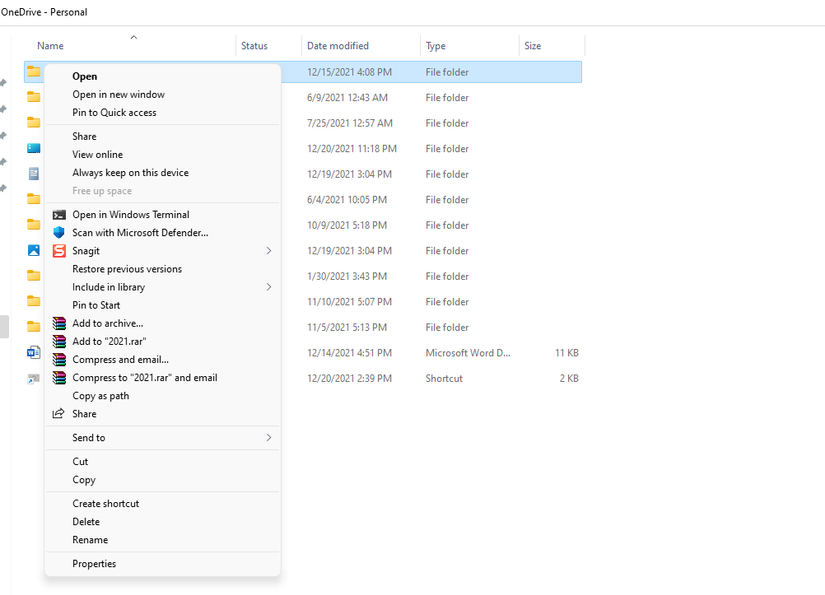
Task: Select the folder icon dated 1/30/2021
Action: point(34,276)
